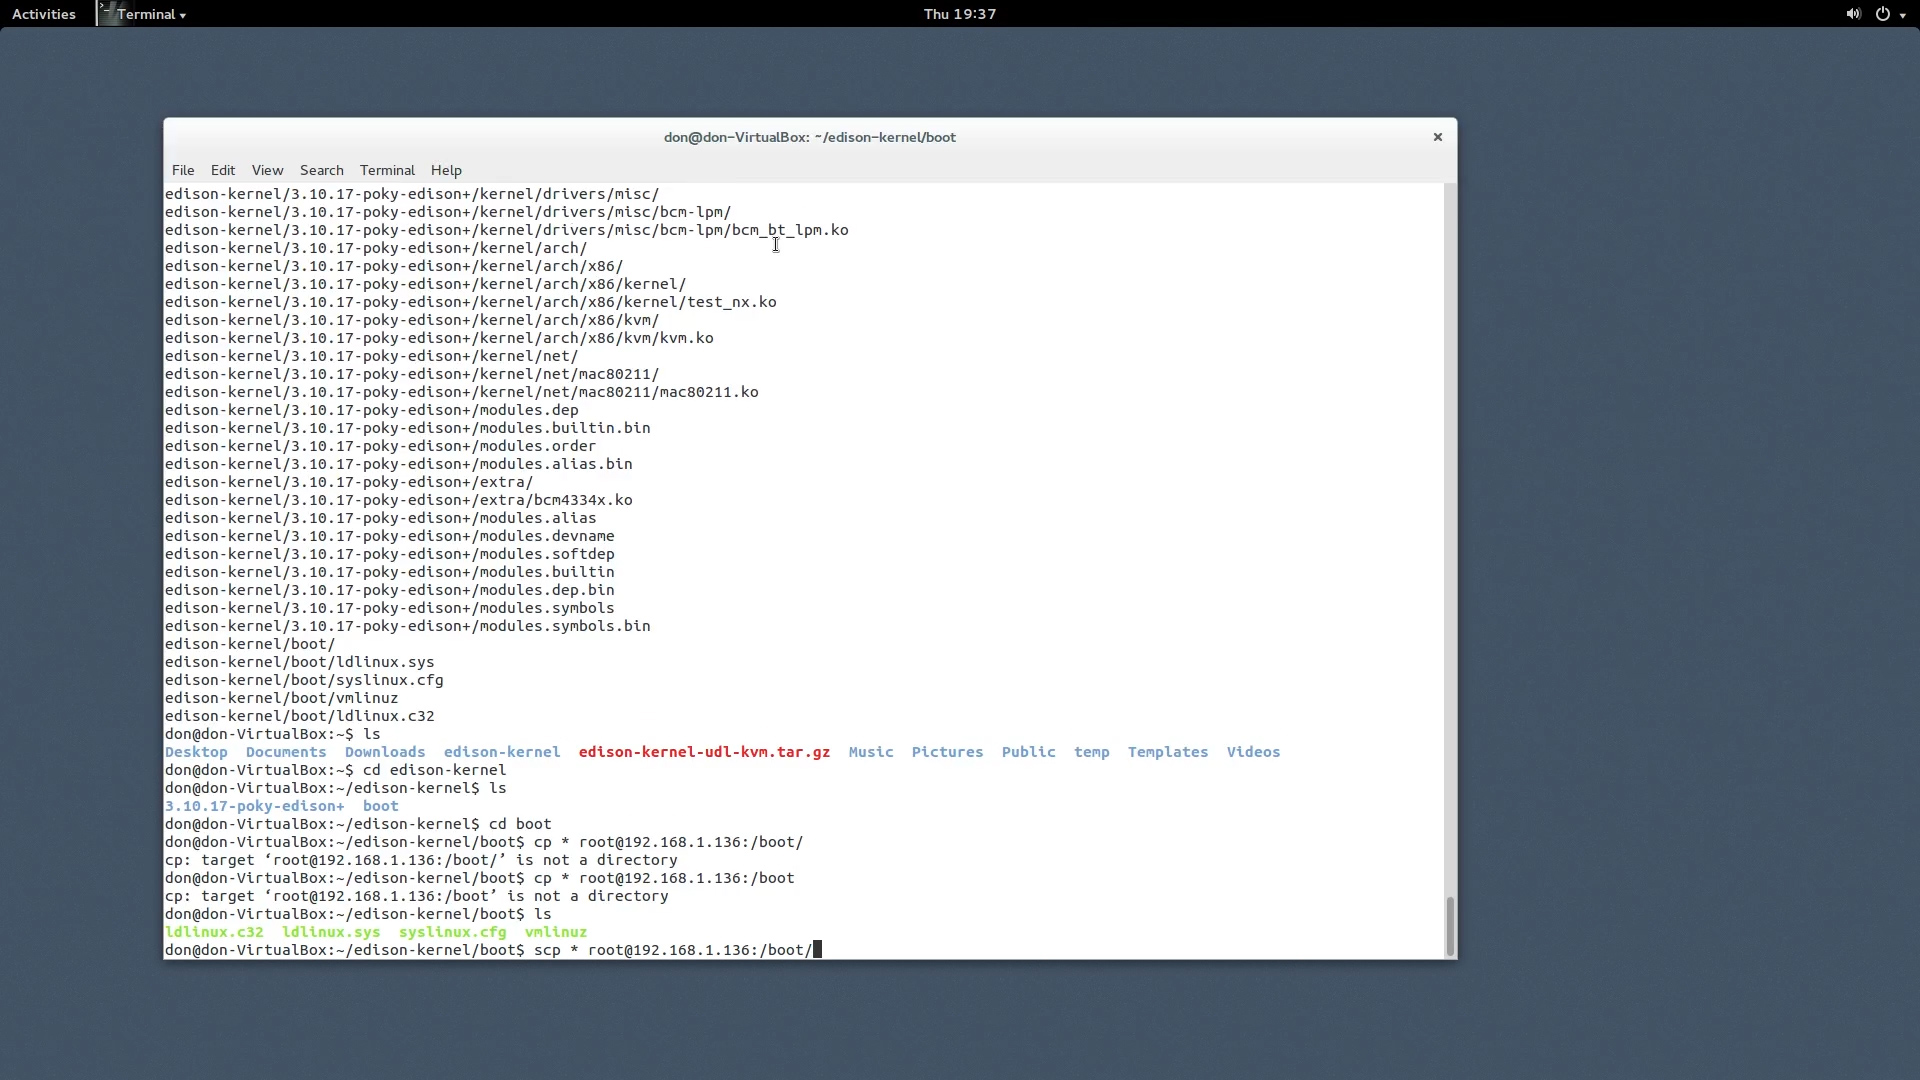Image resolution: width=1920 pixels, height=1080 pixels.
Task: Click the volume speaker icon in top bar
Action: 1853,14
